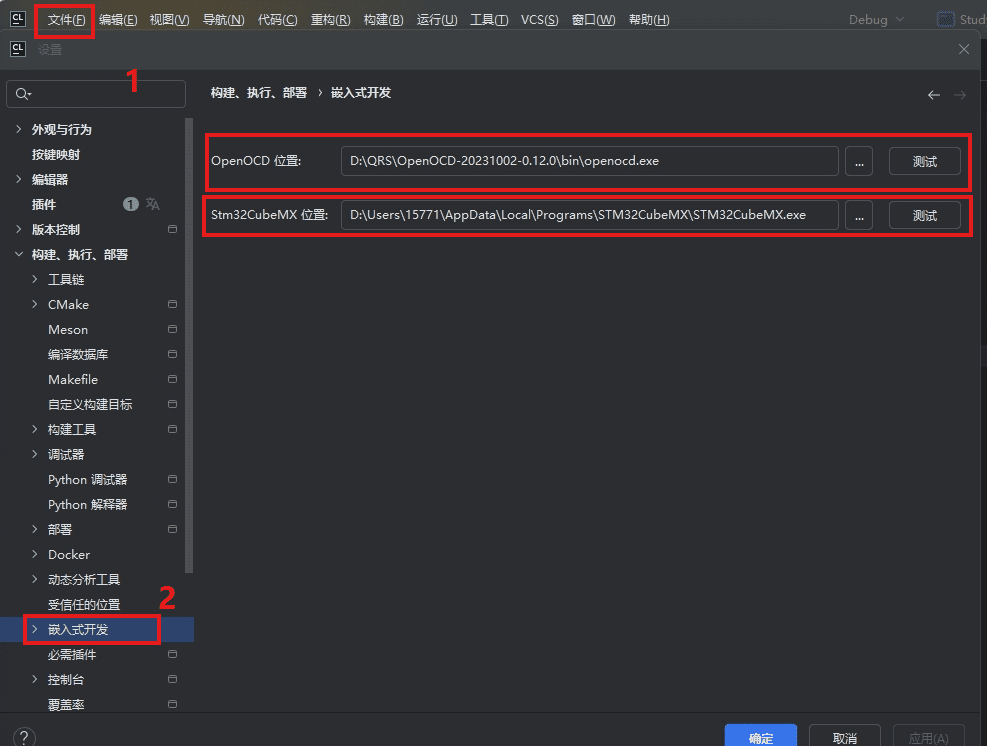Image resolution: width=987 pixels, height=746 pixels.
Task: Expand the 外观与行为 tree node
Action: click(19, 129)
